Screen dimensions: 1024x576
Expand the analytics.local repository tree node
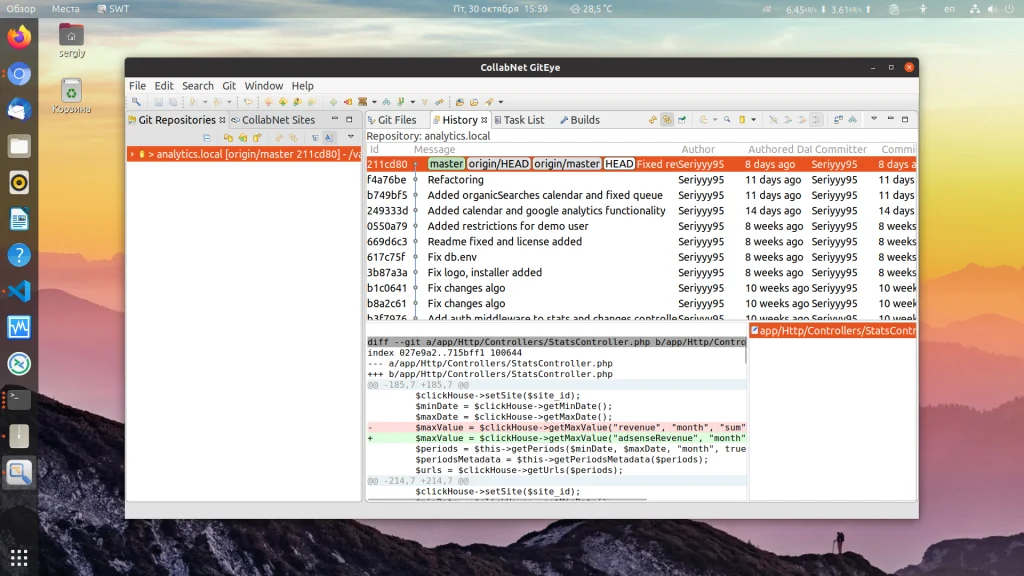[x=132, y=155]
